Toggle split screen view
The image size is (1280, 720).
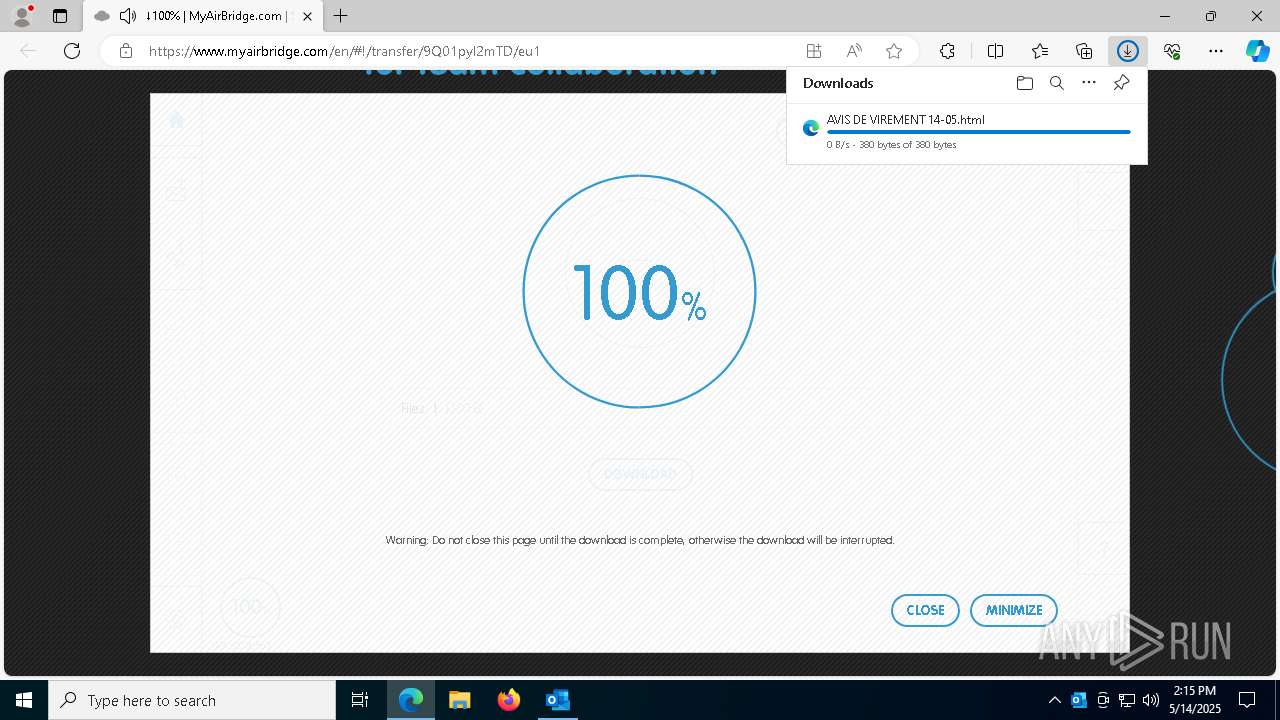click(995, 51)
